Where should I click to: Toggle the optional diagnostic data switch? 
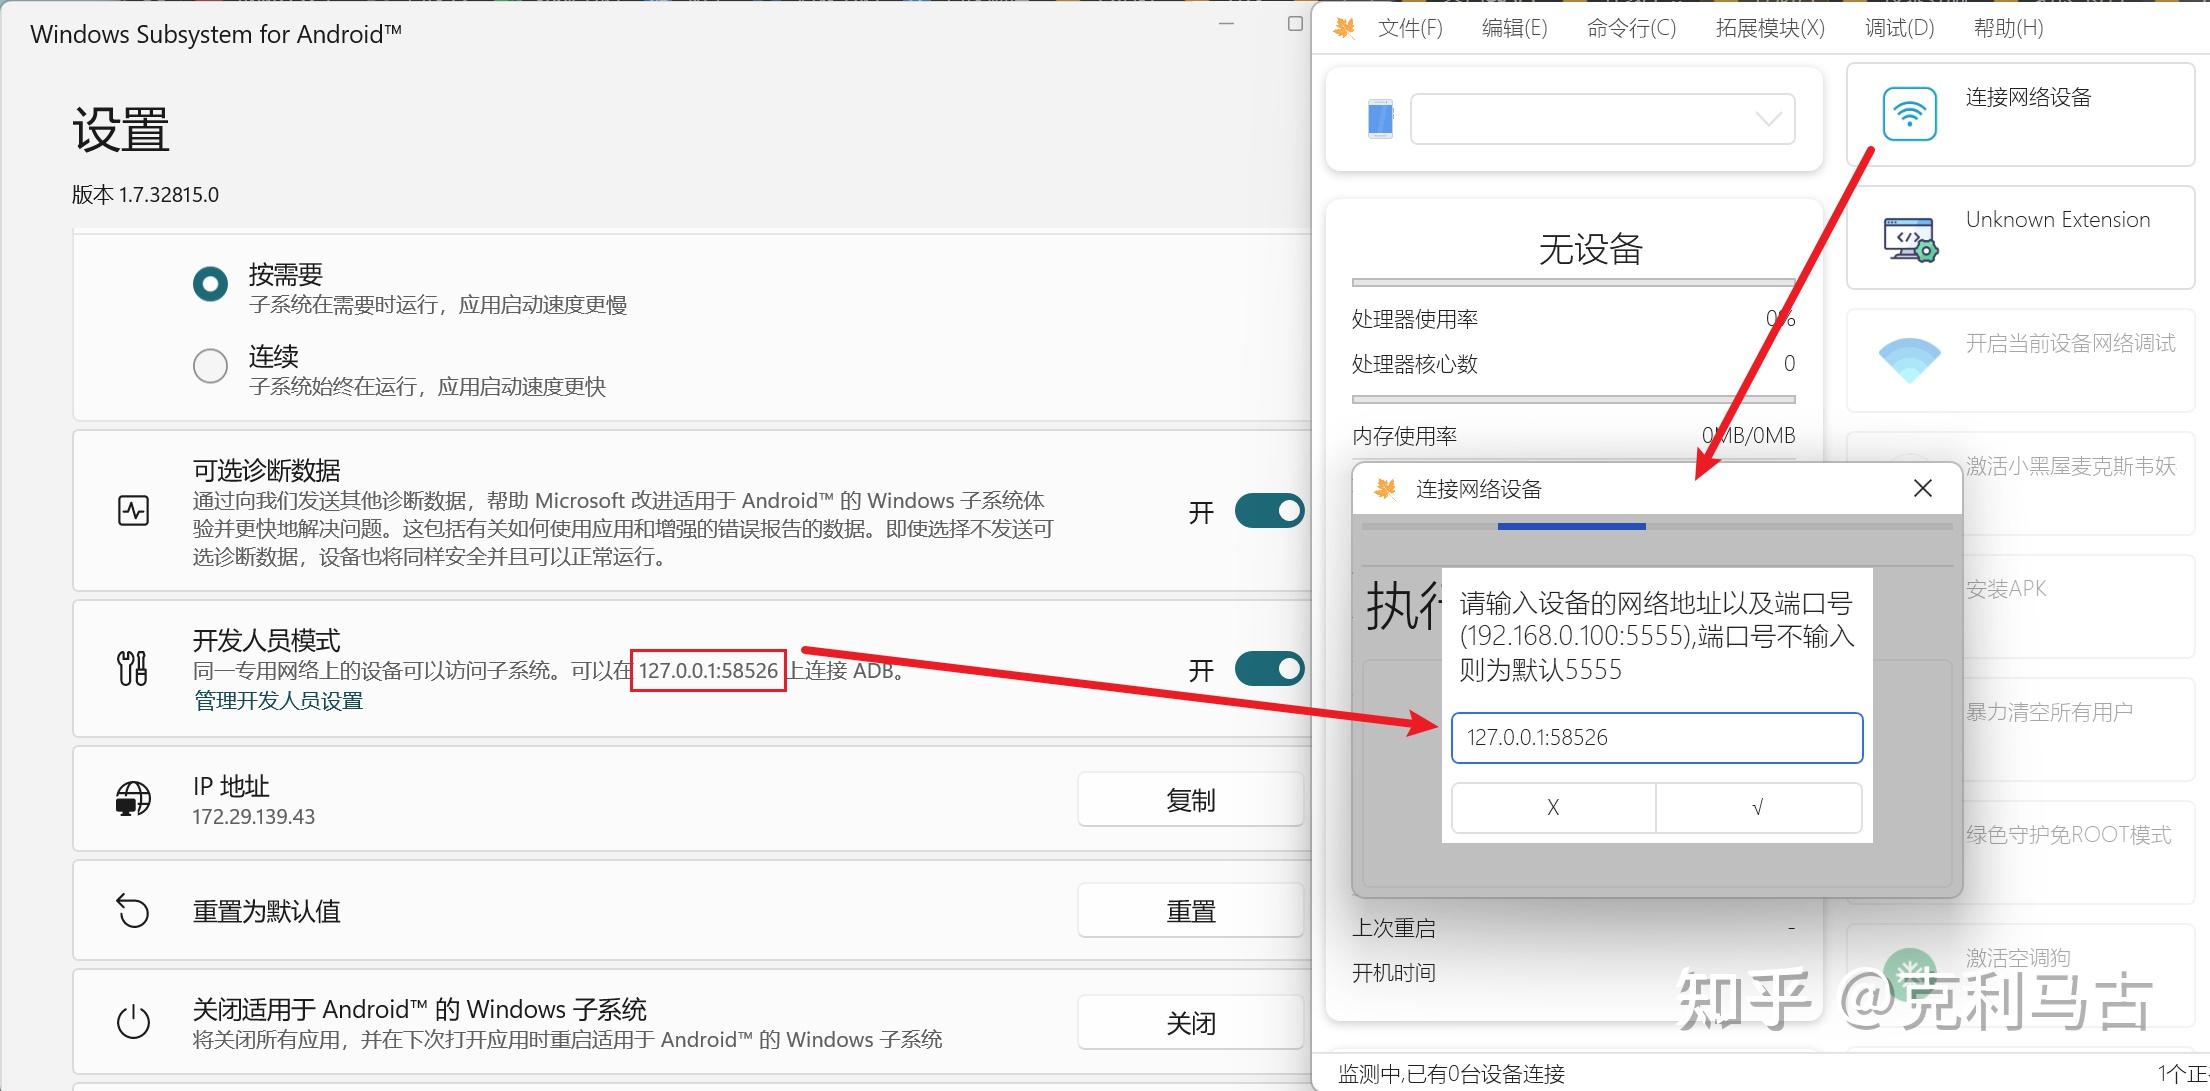(1269, 511)
